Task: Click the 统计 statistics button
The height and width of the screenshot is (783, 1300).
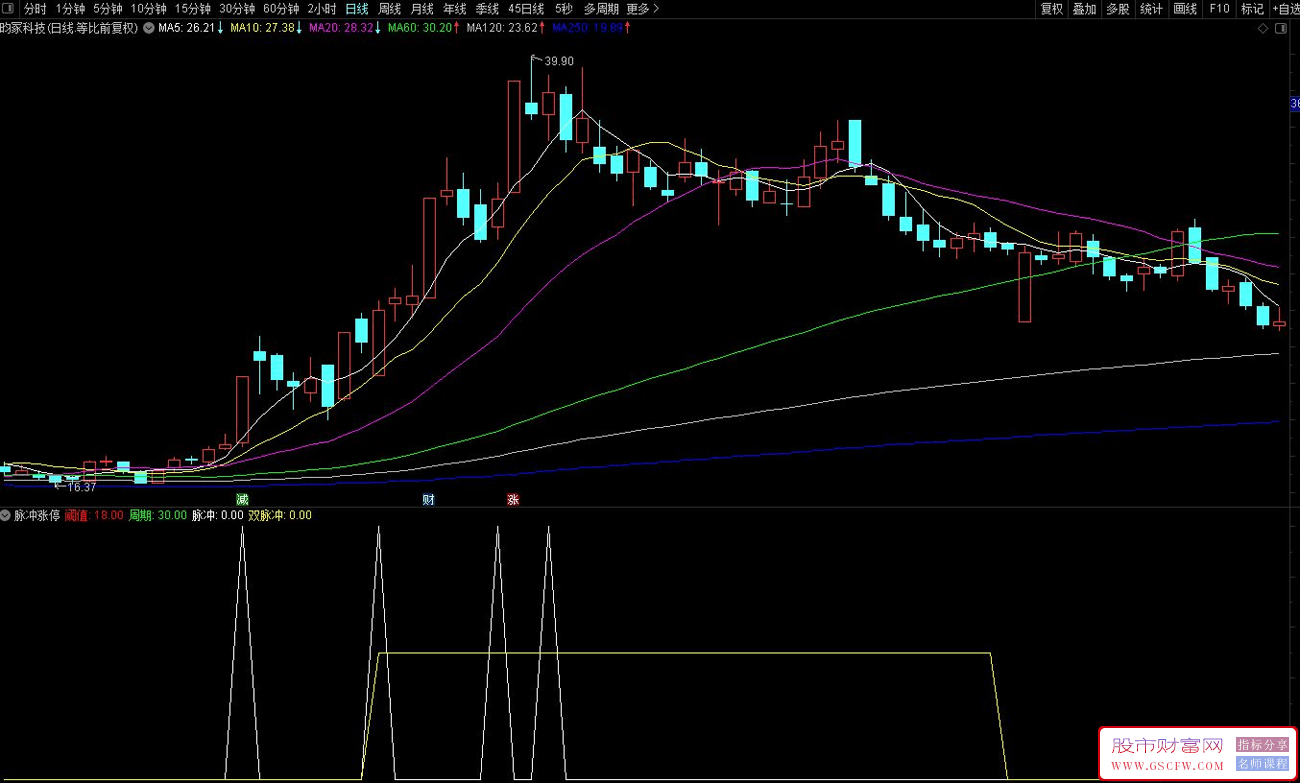Action: coord(1151,9)
